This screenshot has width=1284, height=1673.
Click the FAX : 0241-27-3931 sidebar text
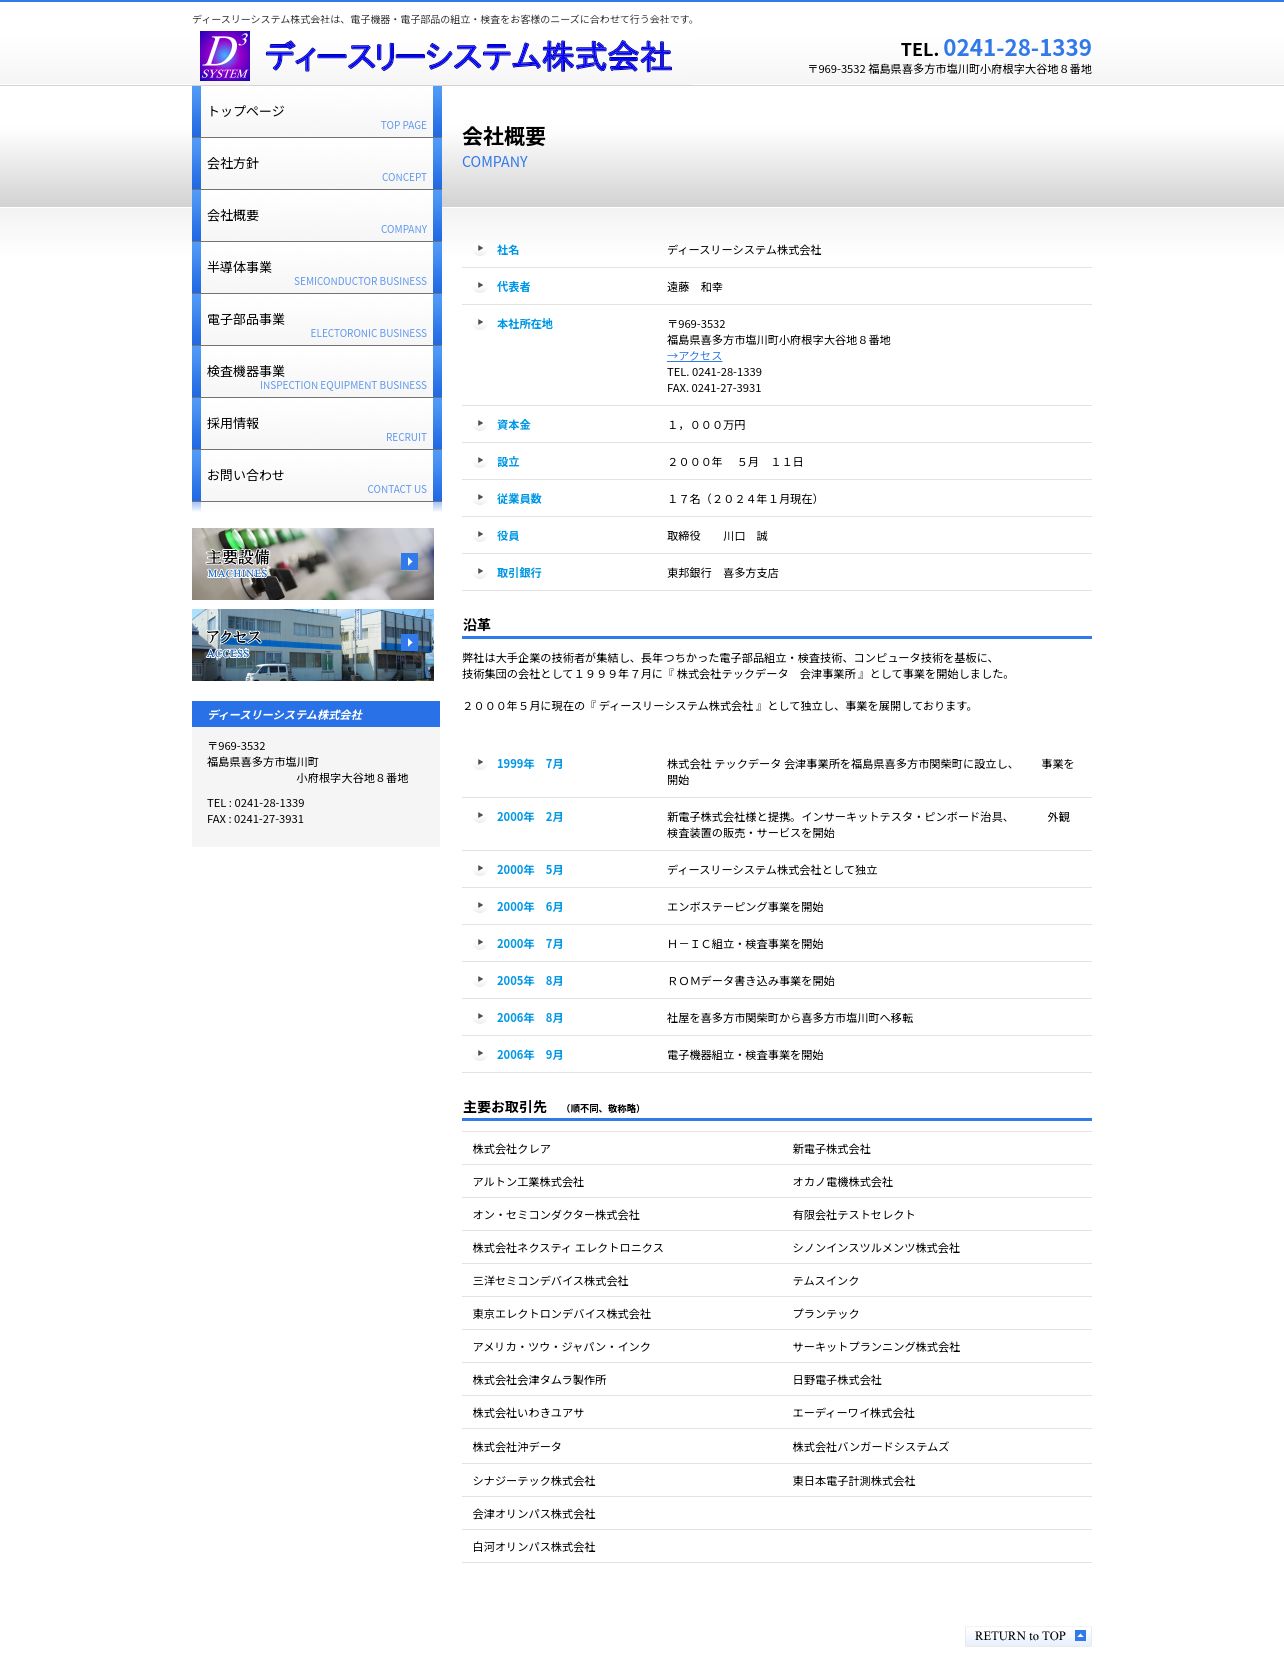click(x=255, y=819)
